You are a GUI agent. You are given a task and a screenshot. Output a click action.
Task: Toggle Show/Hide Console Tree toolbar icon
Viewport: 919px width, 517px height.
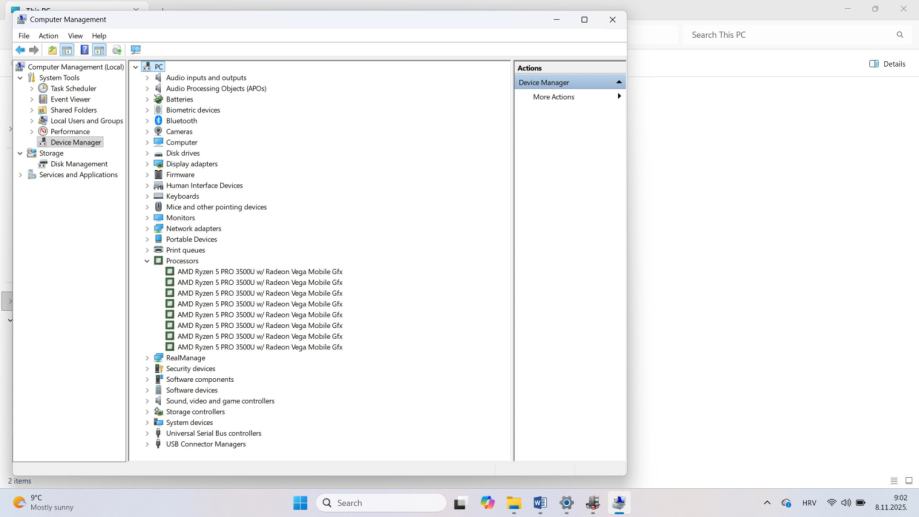point(67,50)
